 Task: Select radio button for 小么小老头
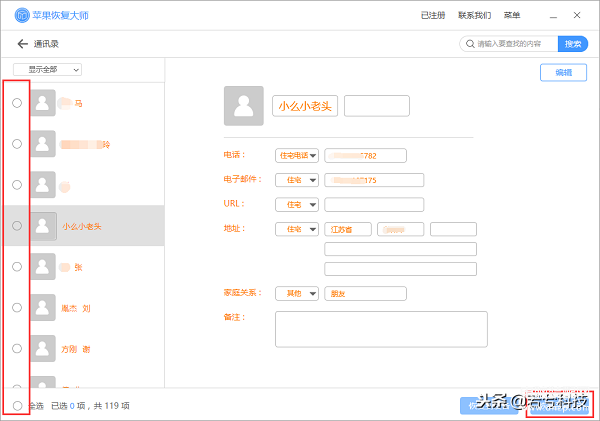17,226
